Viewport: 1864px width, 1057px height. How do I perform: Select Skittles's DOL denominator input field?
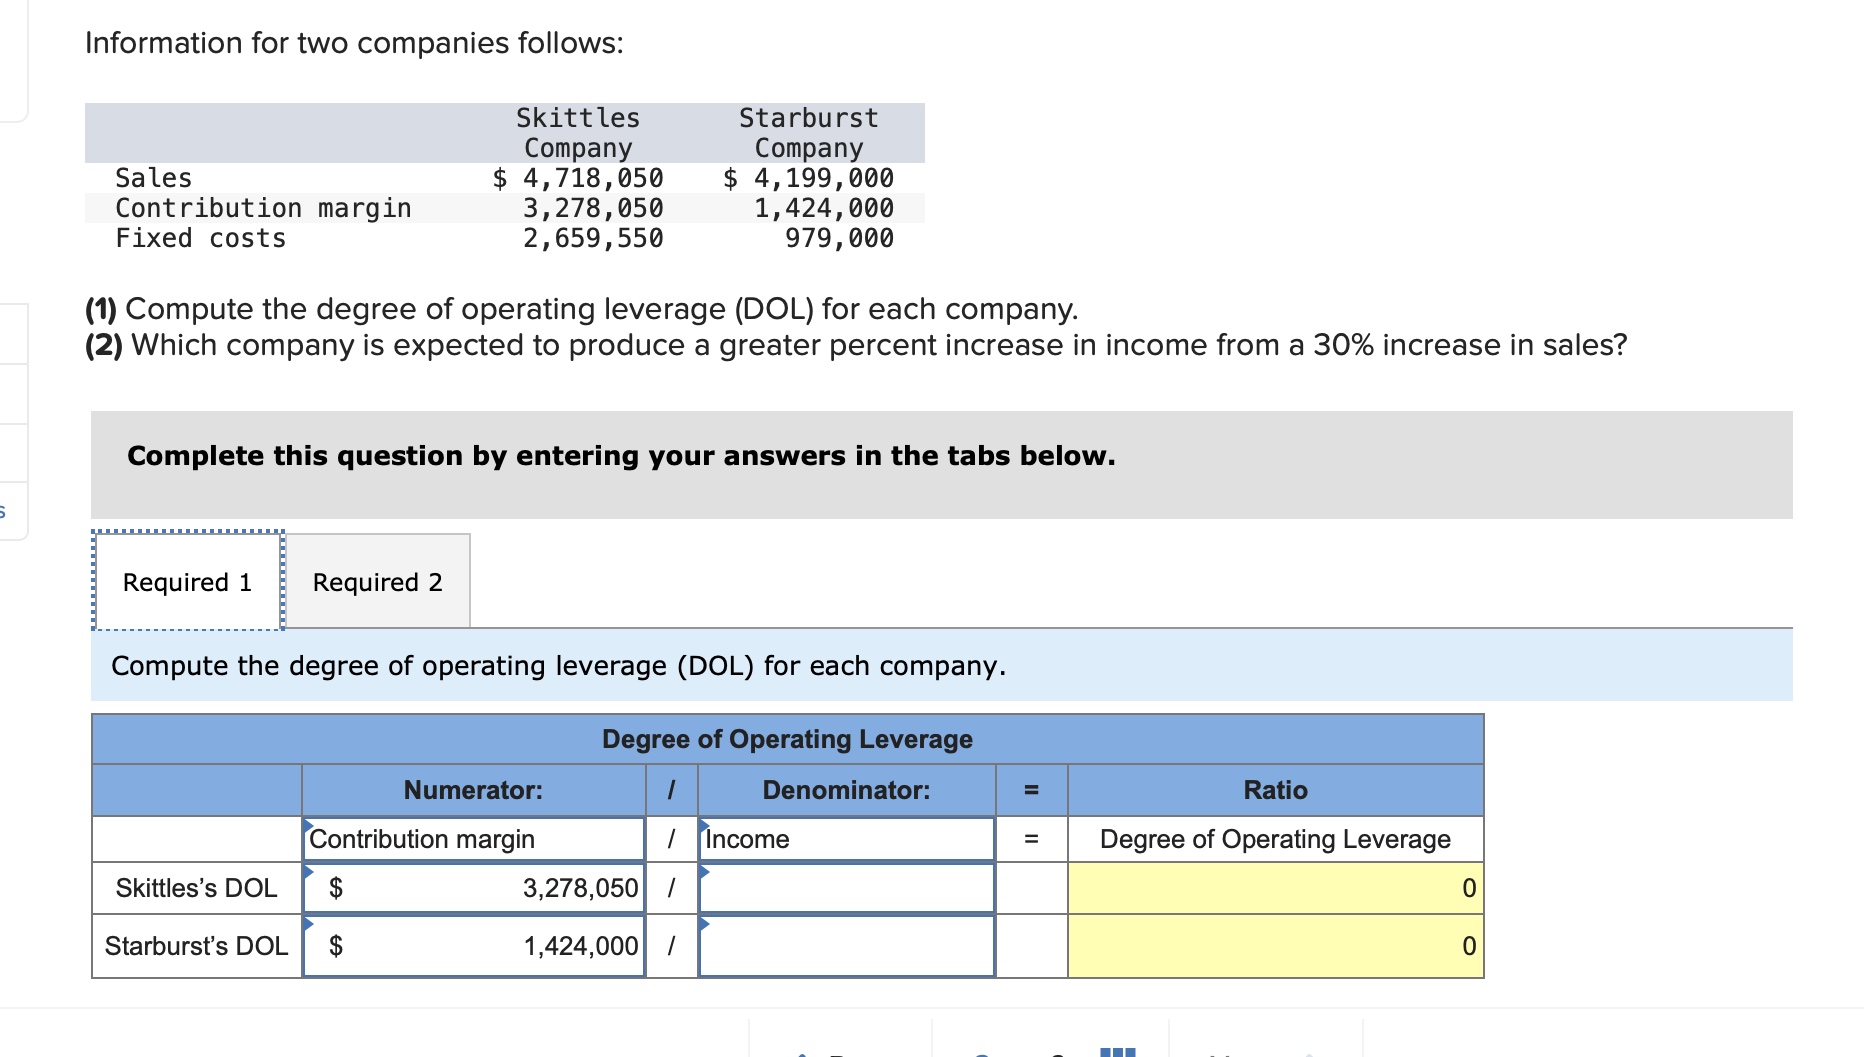click(x=846, y=888)
